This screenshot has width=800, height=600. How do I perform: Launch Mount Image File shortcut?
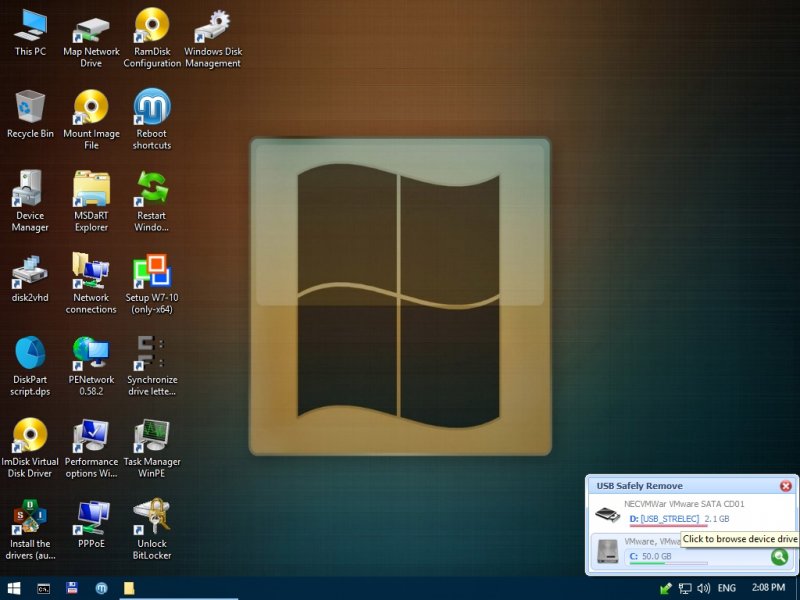pyautogui.click(x=91, y=119)
